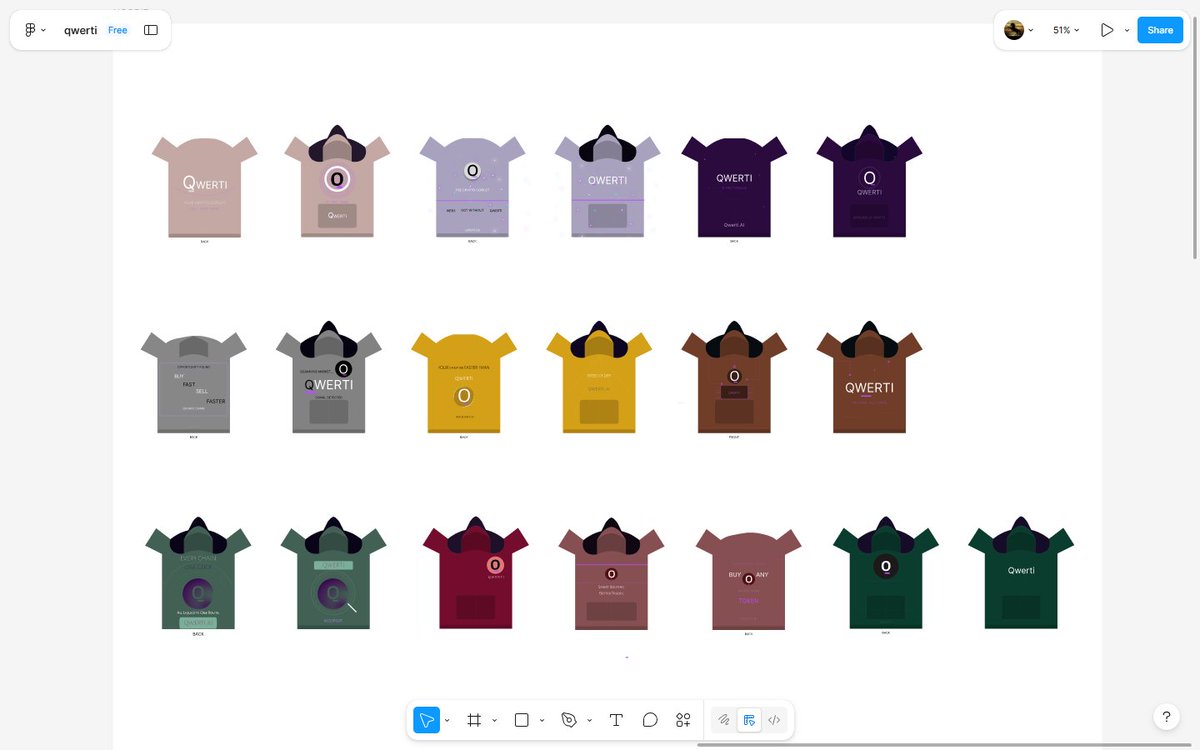Open presentation options chevron beside play

pyautogui.click(x=1127, y=30)
